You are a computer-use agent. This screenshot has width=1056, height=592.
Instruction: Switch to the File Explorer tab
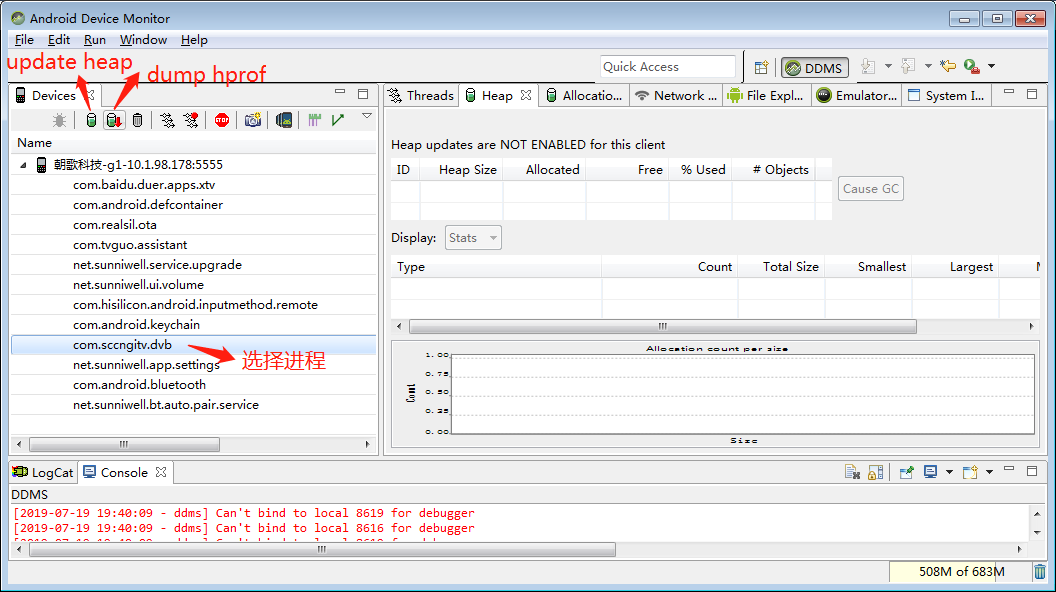(766, 96)
